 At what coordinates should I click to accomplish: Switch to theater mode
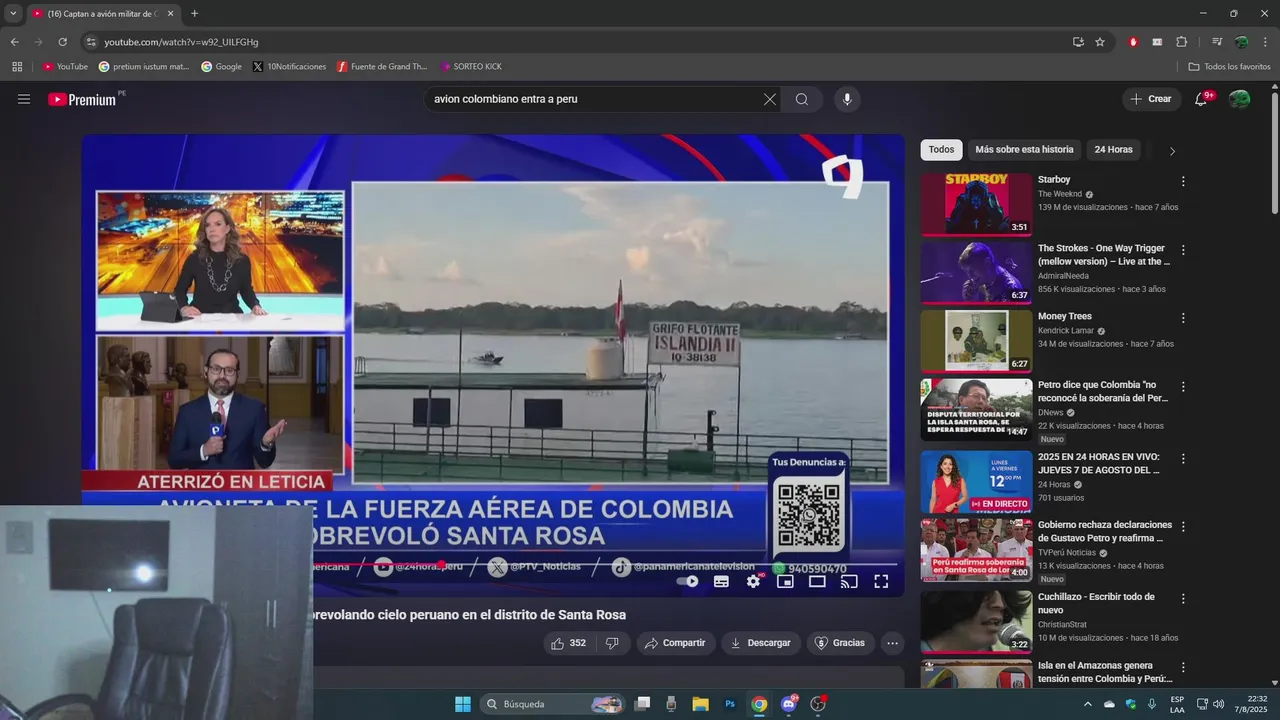point(817,581)
